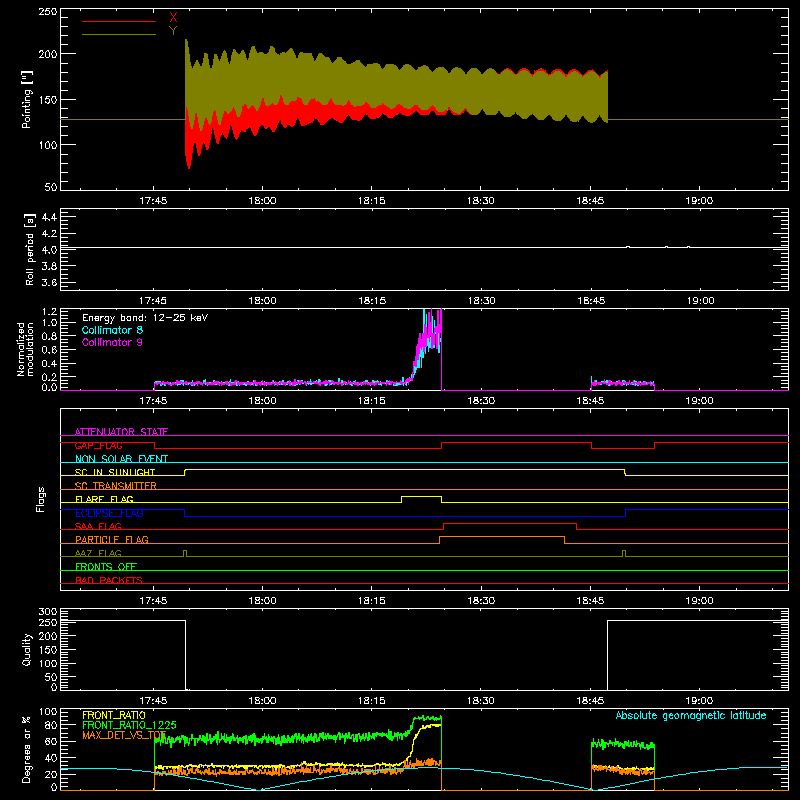Click the 4.0 tick on the Roll period axis

[49, 250]
